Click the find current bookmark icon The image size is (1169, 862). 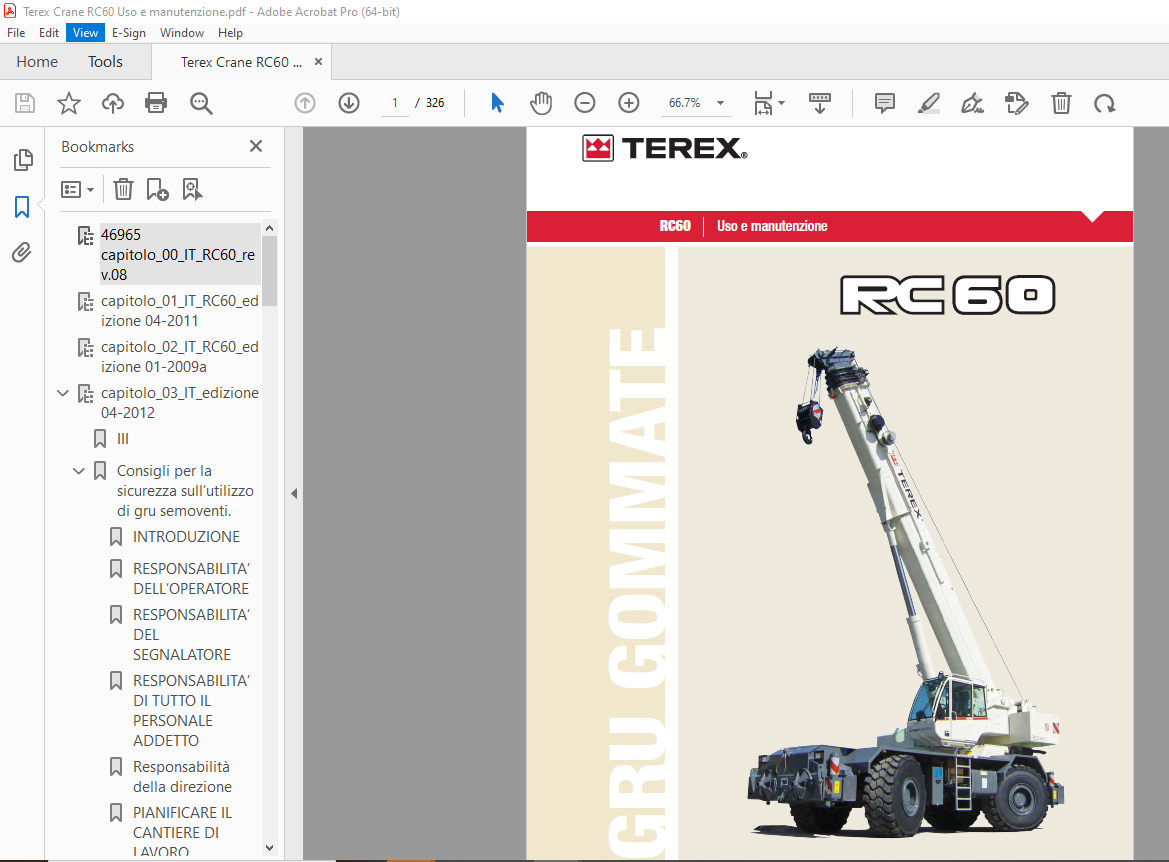[192, 189]
